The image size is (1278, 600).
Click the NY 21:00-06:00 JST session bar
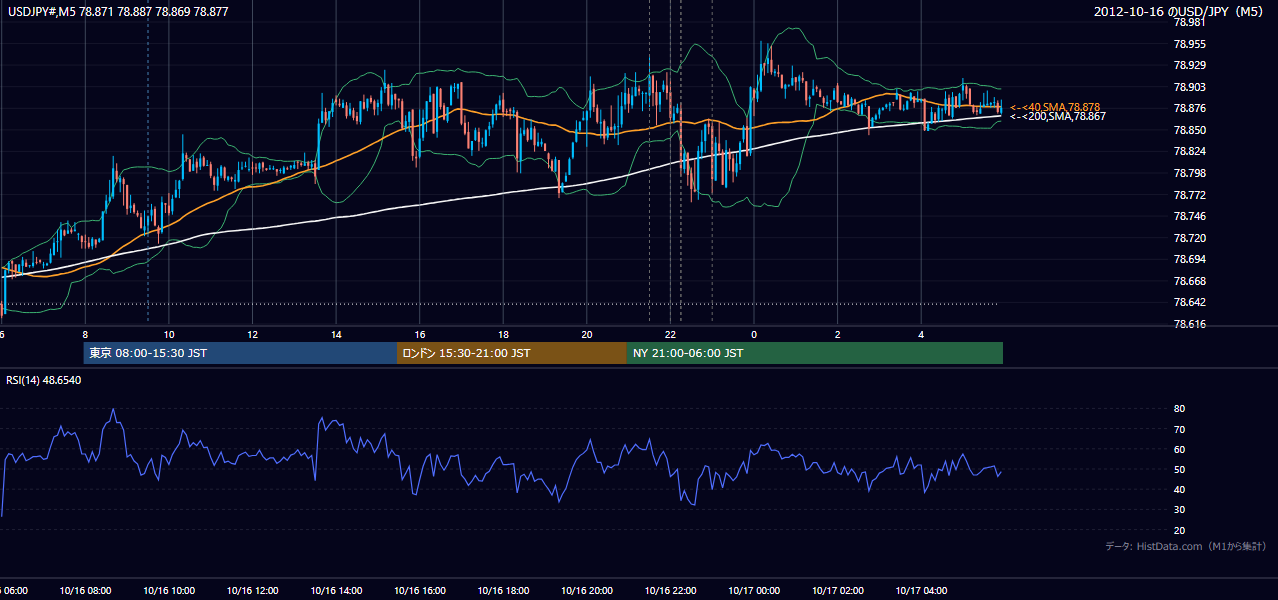click(815, 353)
